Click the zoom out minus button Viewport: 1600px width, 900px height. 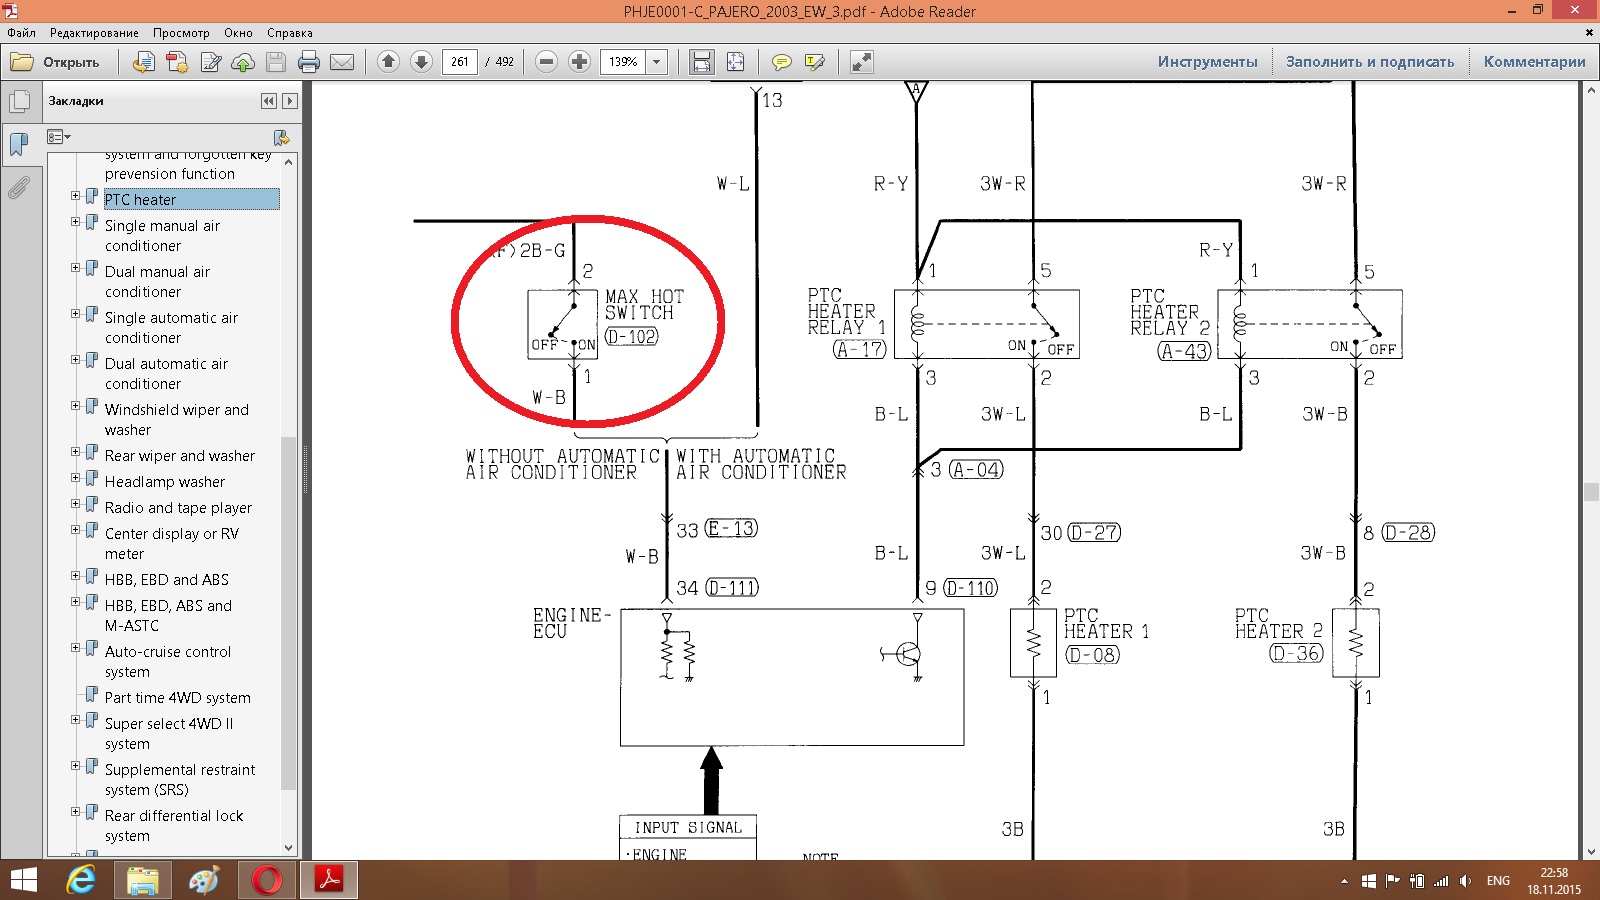point(546,62)
